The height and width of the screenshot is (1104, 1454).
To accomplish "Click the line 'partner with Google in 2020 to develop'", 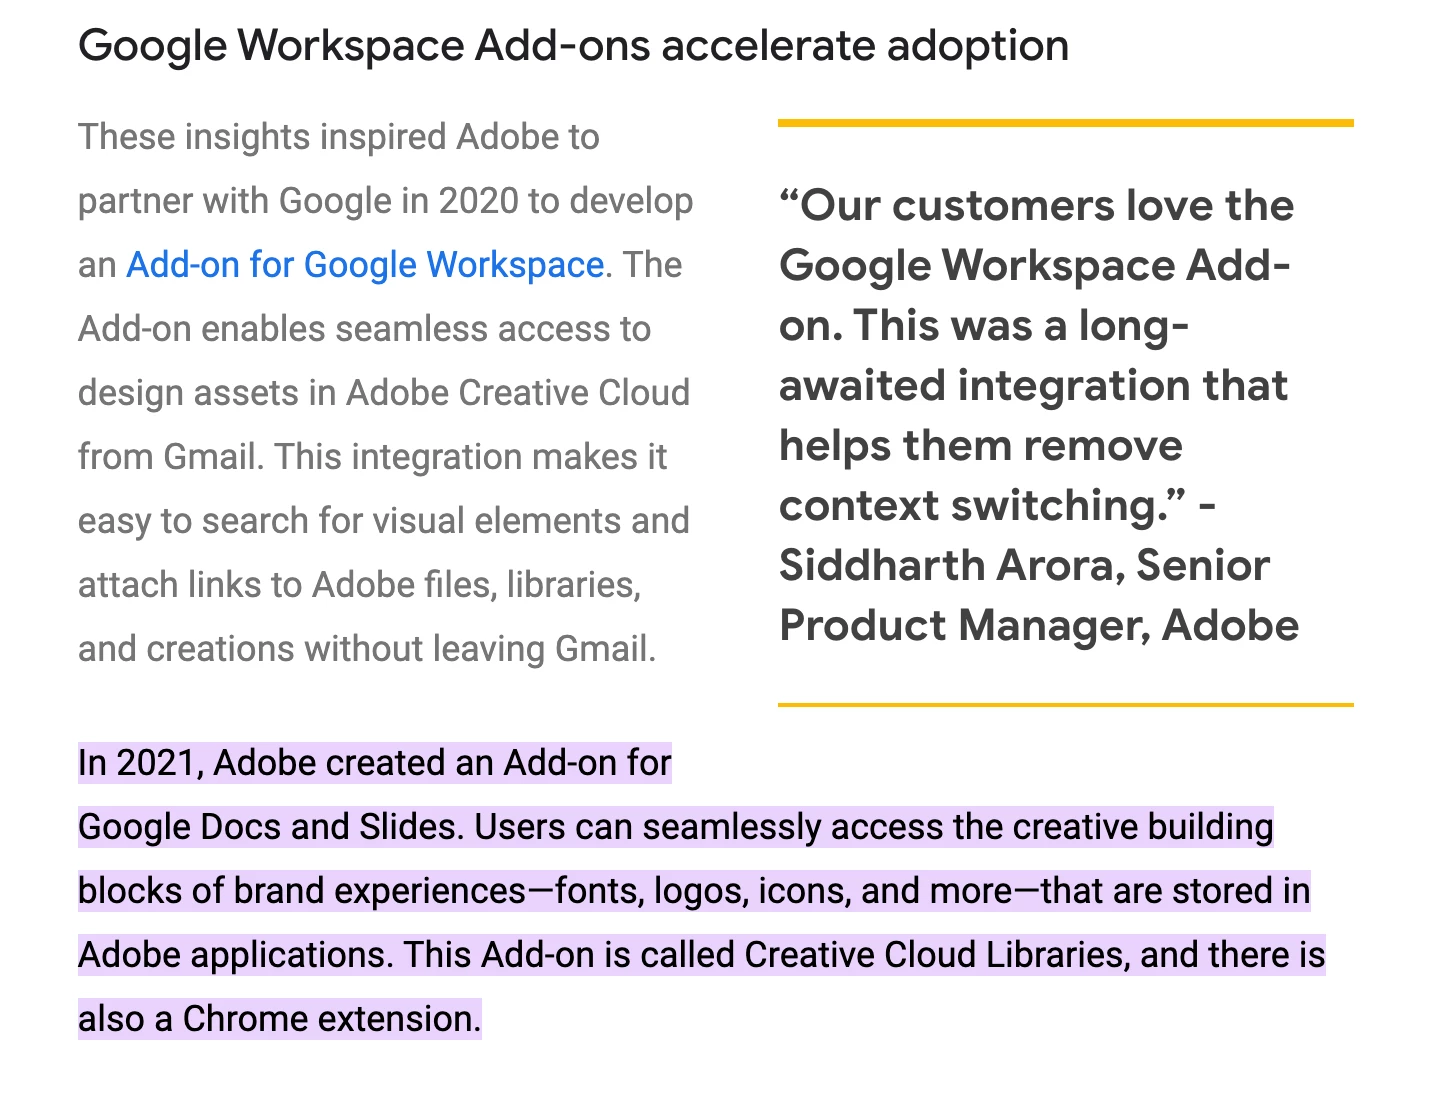I will coord(386,201).
